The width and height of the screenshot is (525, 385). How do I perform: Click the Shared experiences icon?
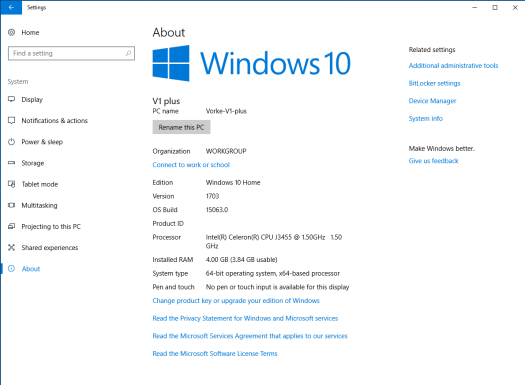point(11,247)
